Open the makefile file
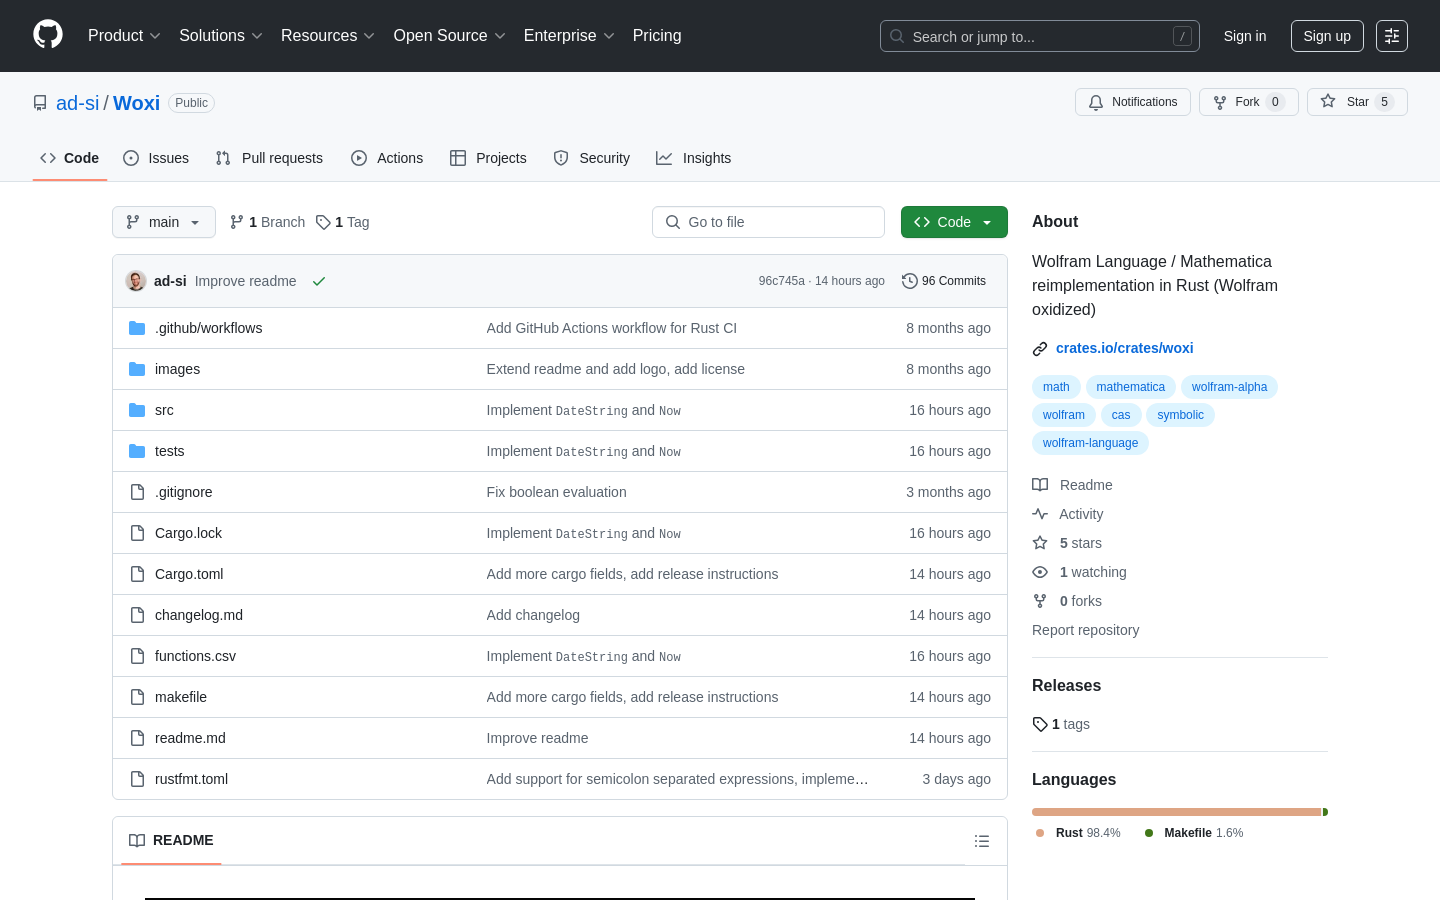This screenshot has height=900, width=1440. (x=181, y=697)
